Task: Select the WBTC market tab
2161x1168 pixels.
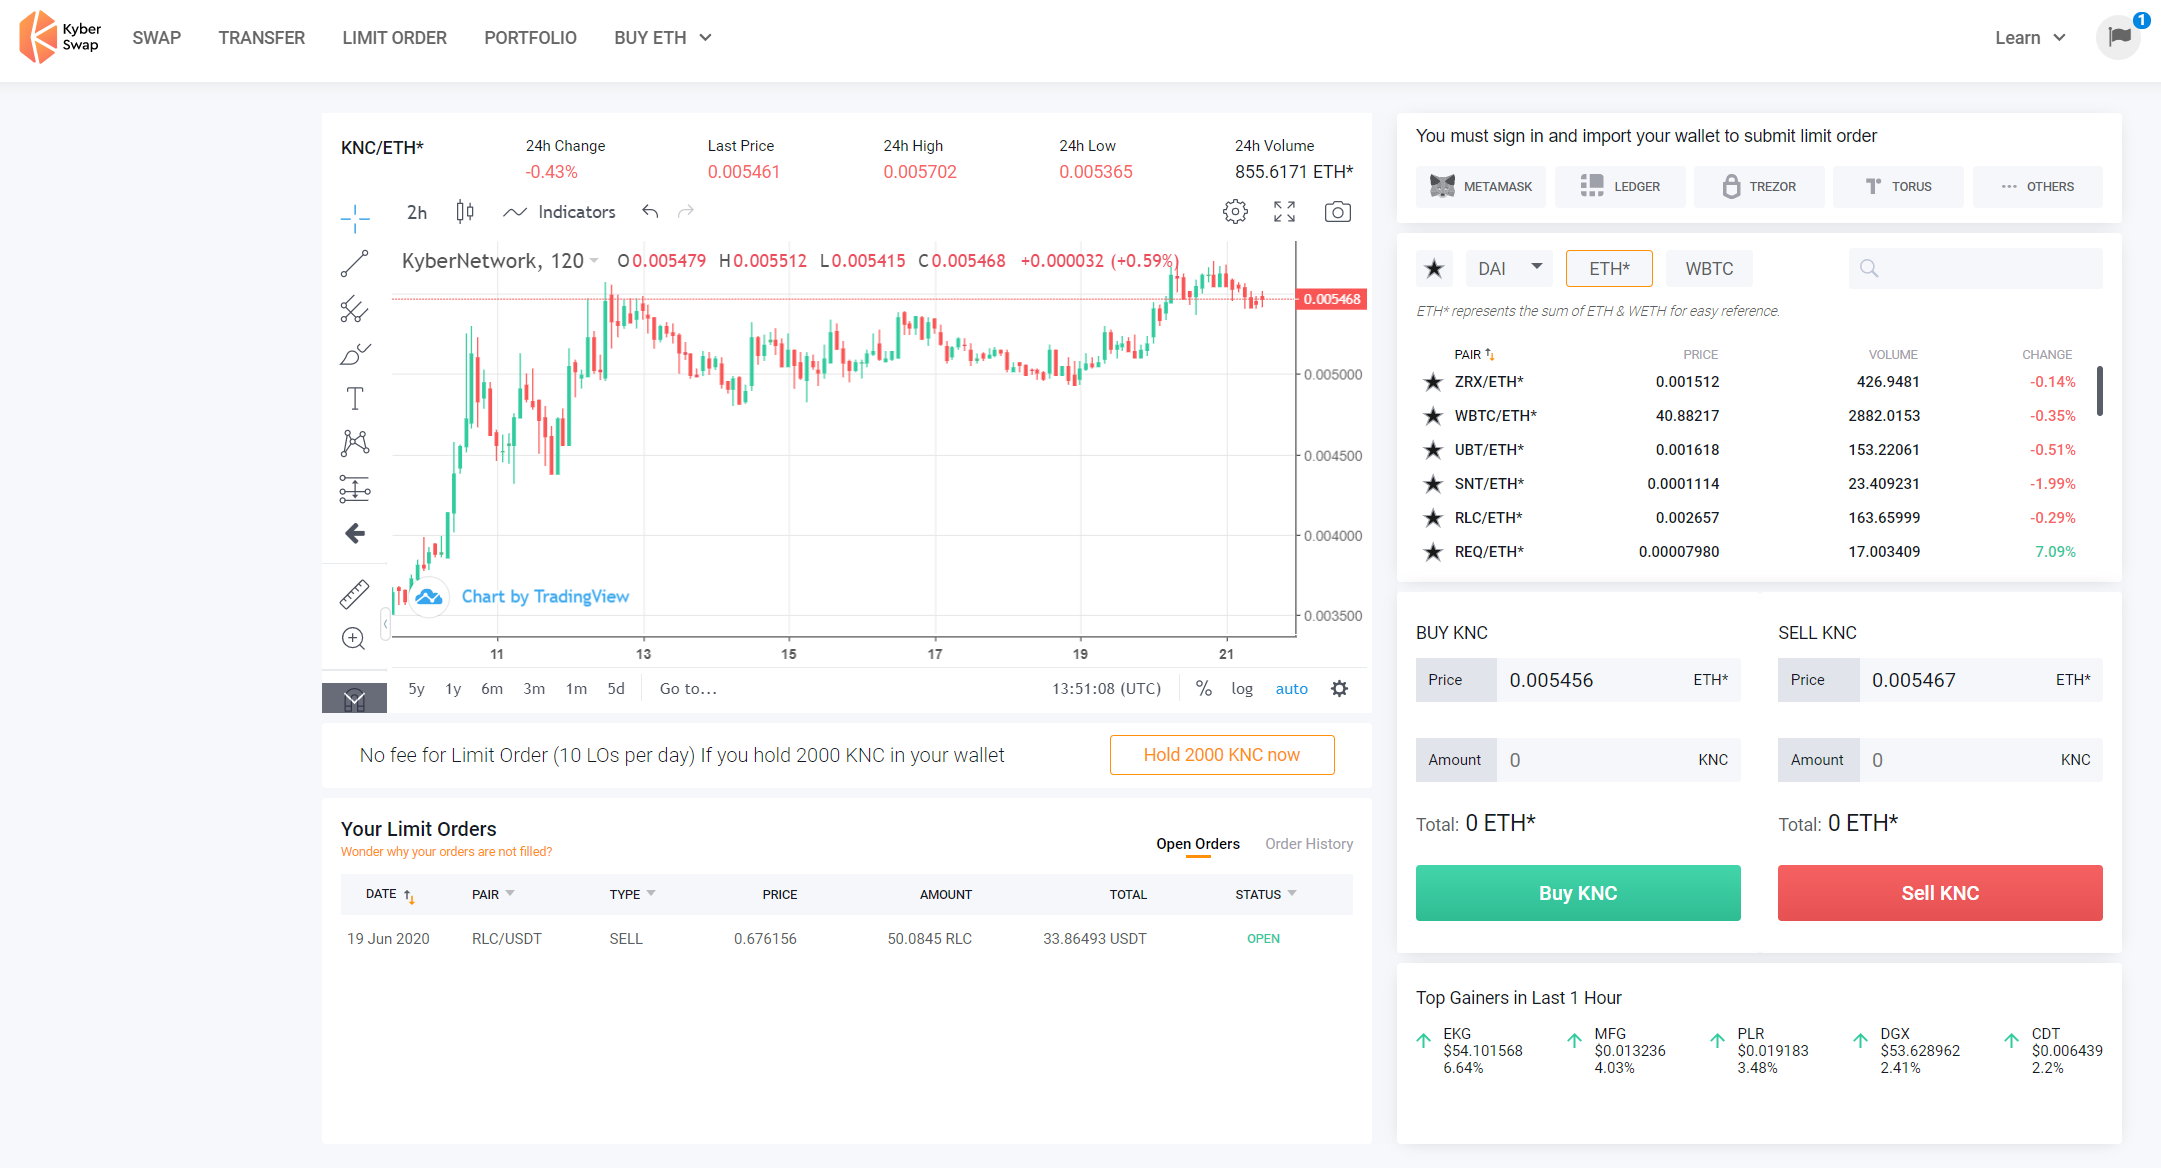Action: [x=1708, y=268]
